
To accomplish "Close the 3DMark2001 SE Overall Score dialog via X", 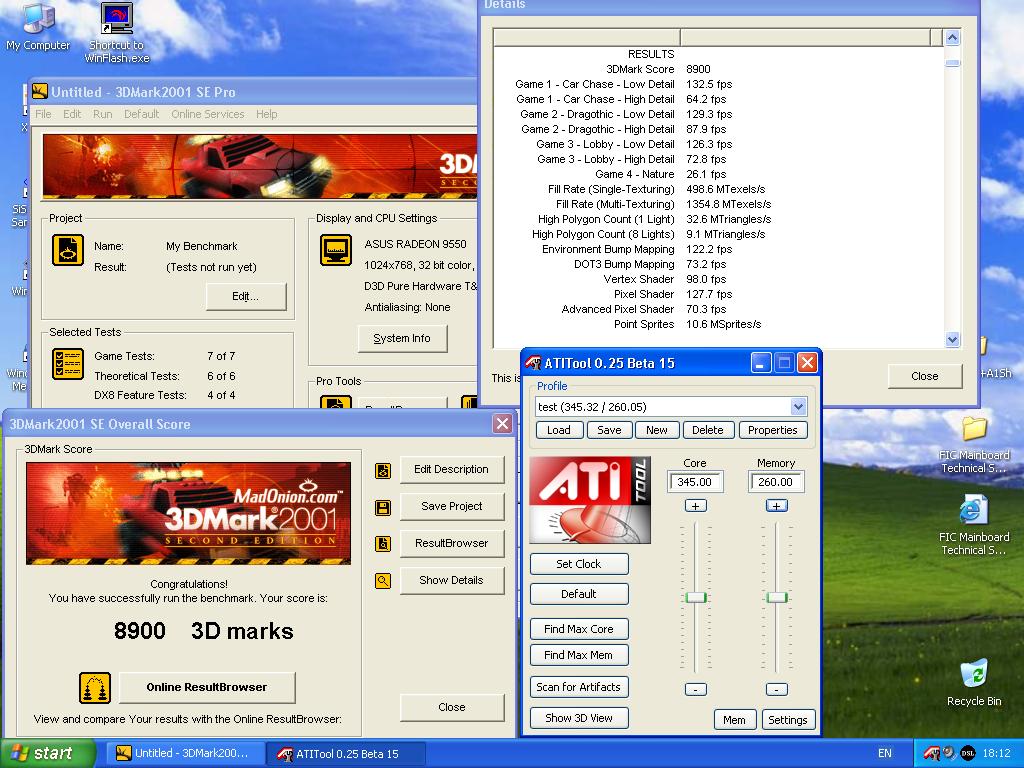I will [x=502, y=424].
